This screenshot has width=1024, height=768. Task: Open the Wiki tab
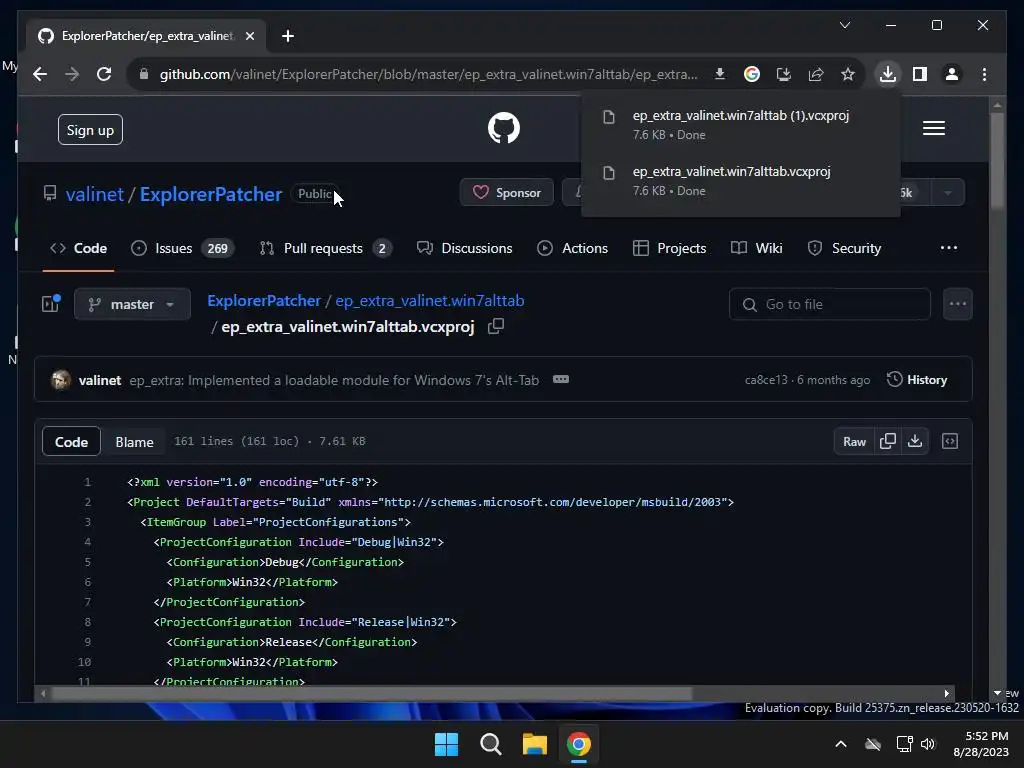pyautogui.click(x=757, y=248)
